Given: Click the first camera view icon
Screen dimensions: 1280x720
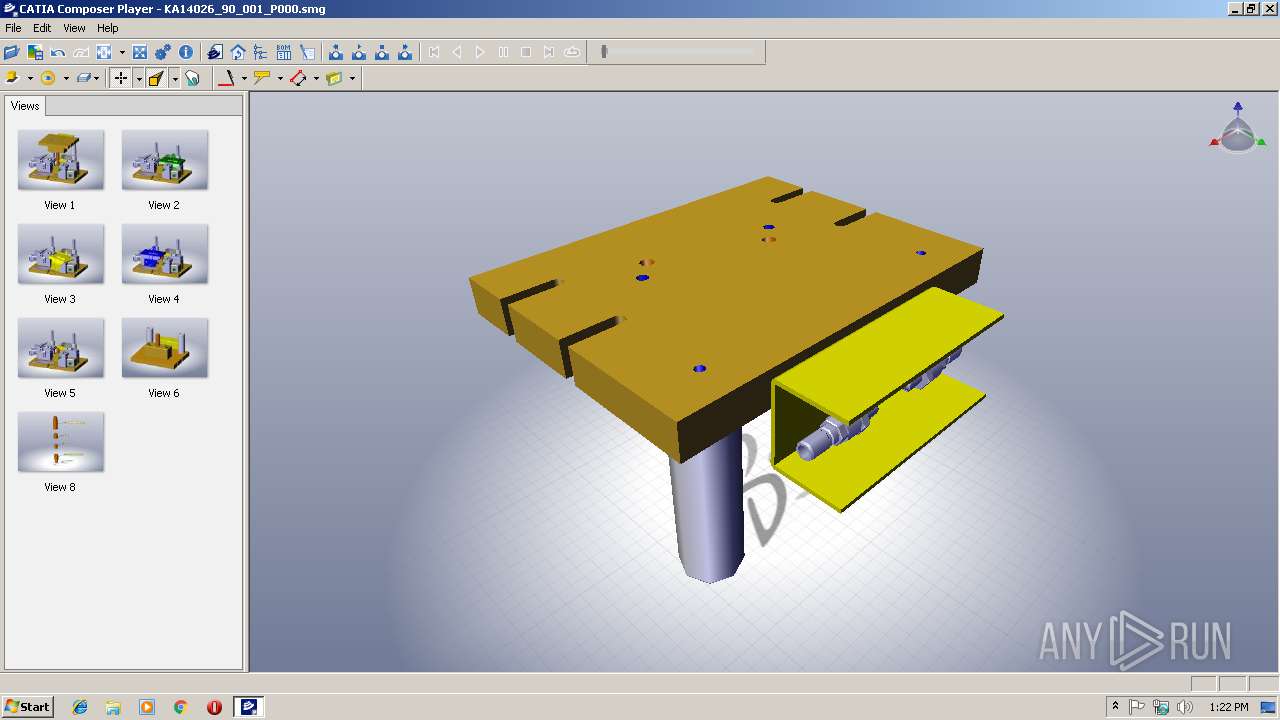Looking at the screenshot, I should click(x=336, y=52).
